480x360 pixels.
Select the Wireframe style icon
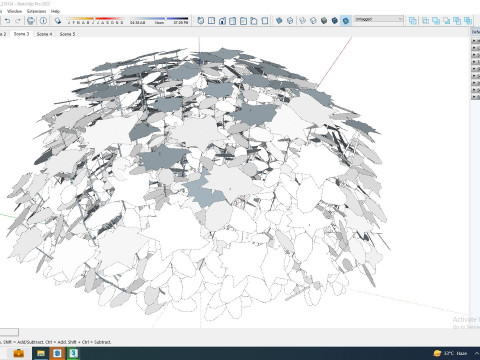tap(302, 21)
